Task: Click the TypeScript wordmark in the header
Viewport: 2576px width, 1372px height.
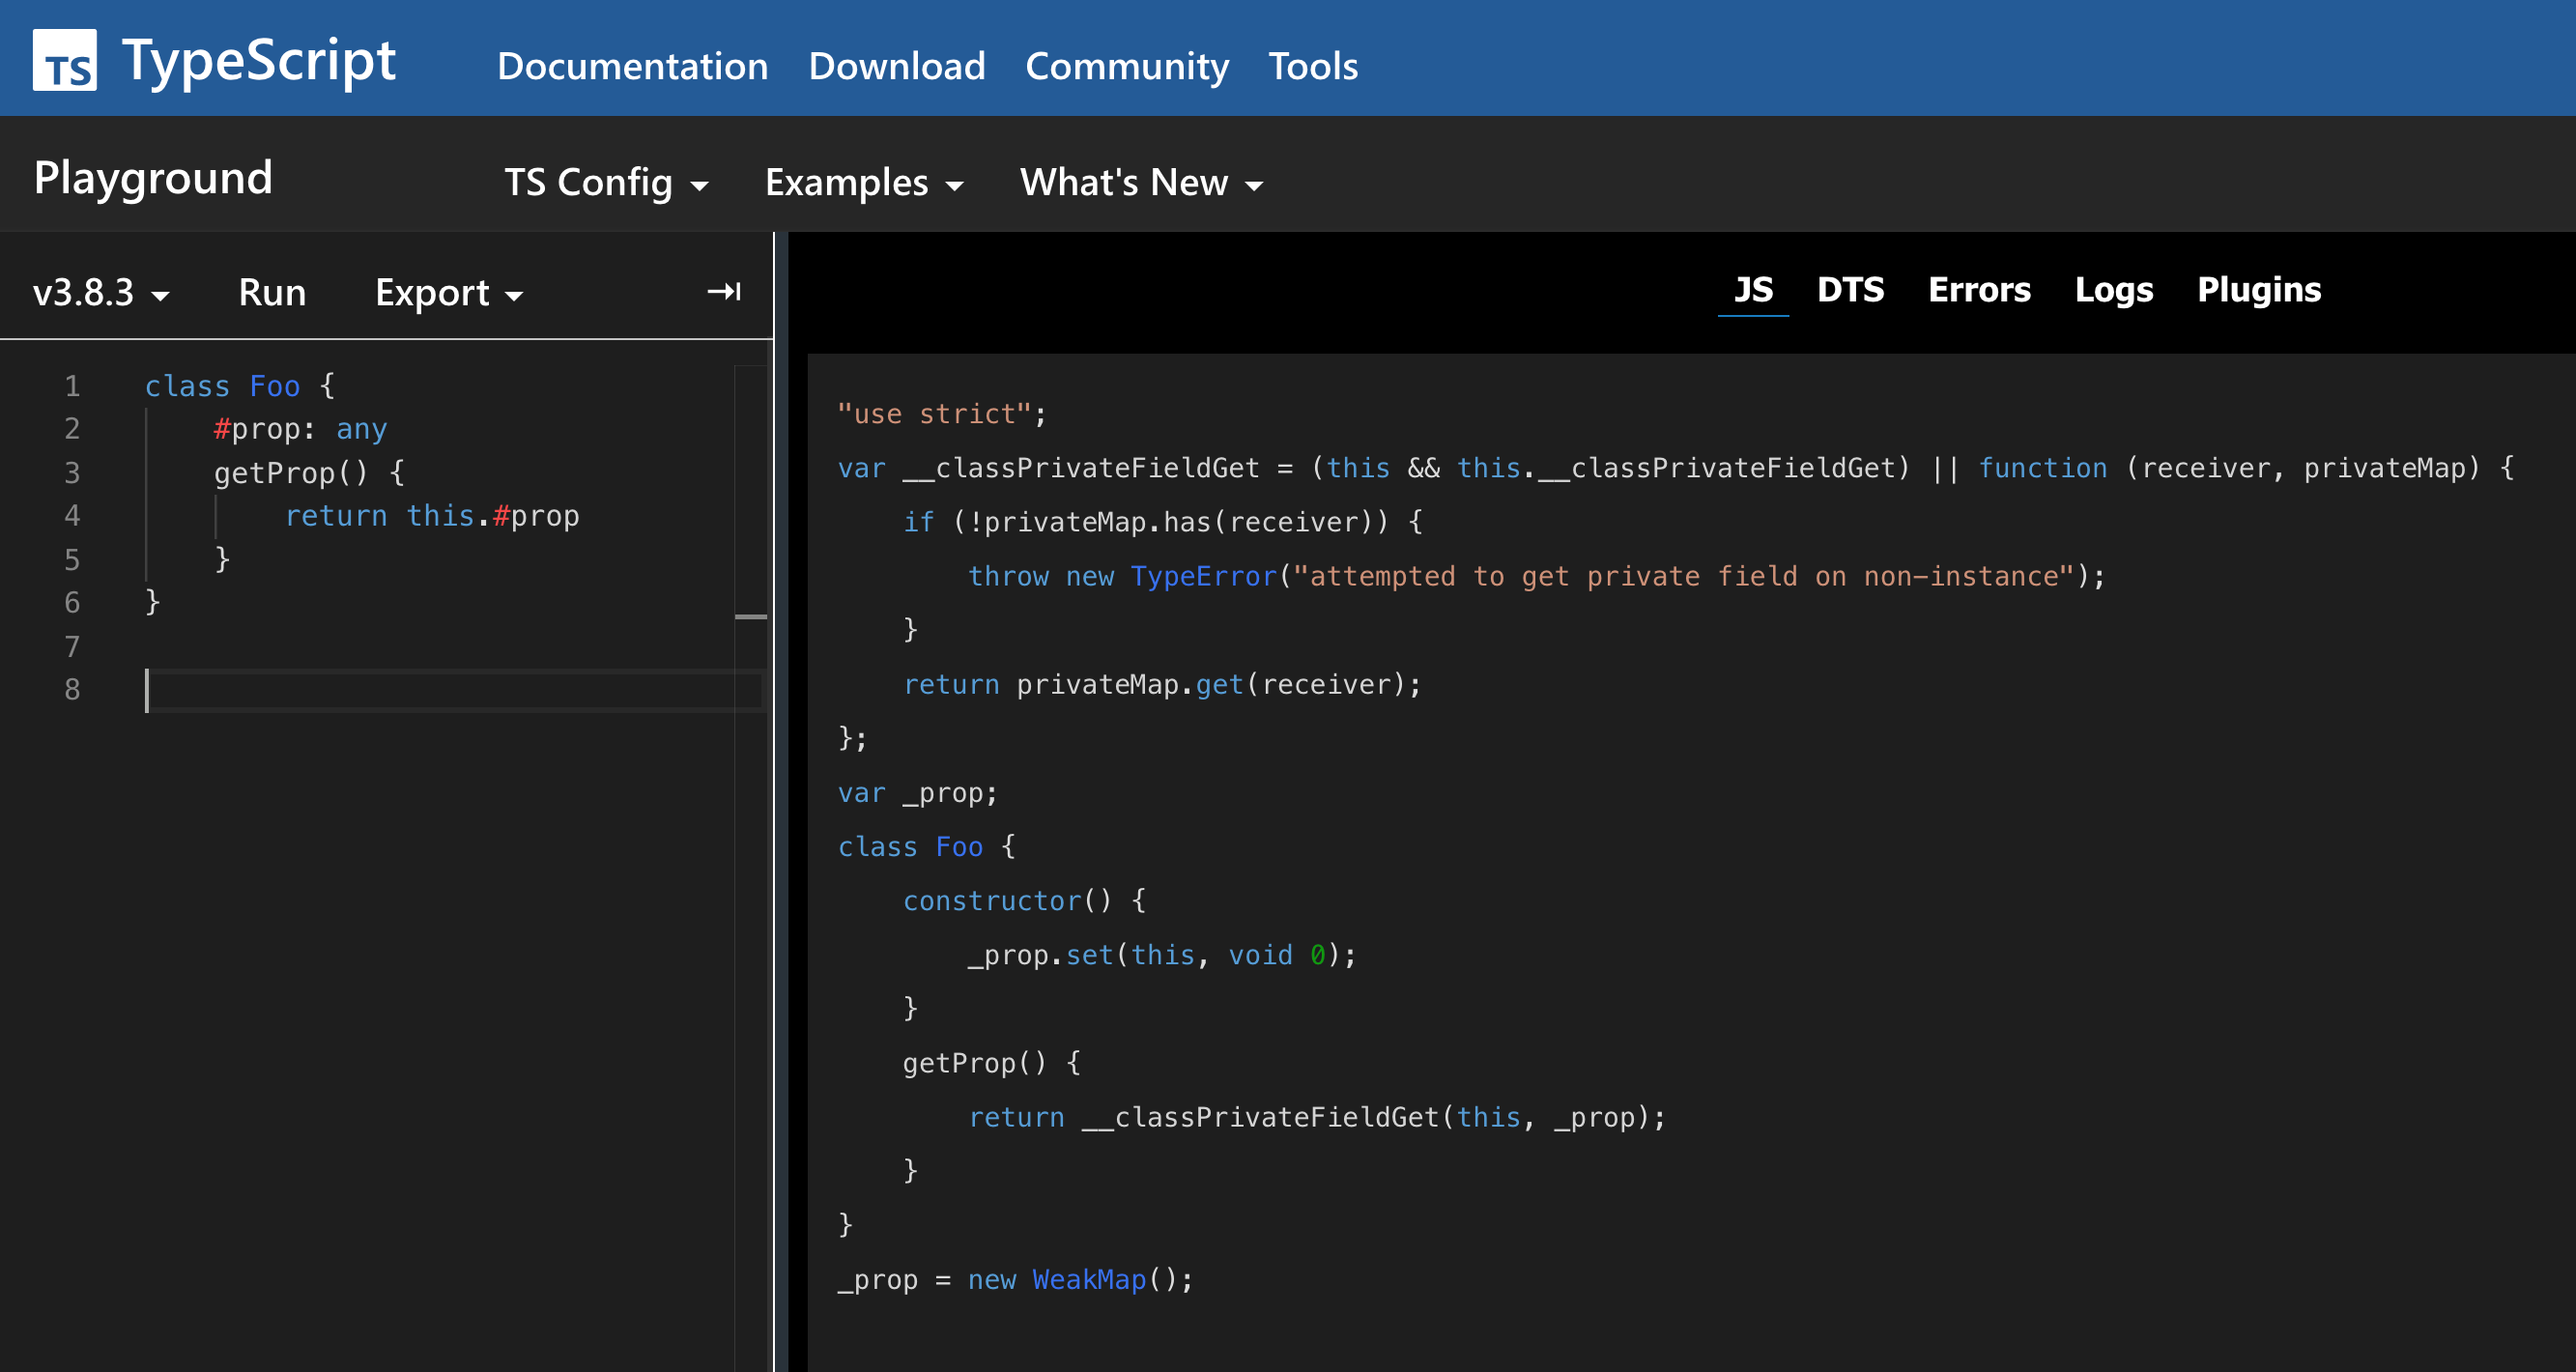Action: pyautogui.click(x=259, y=60)
